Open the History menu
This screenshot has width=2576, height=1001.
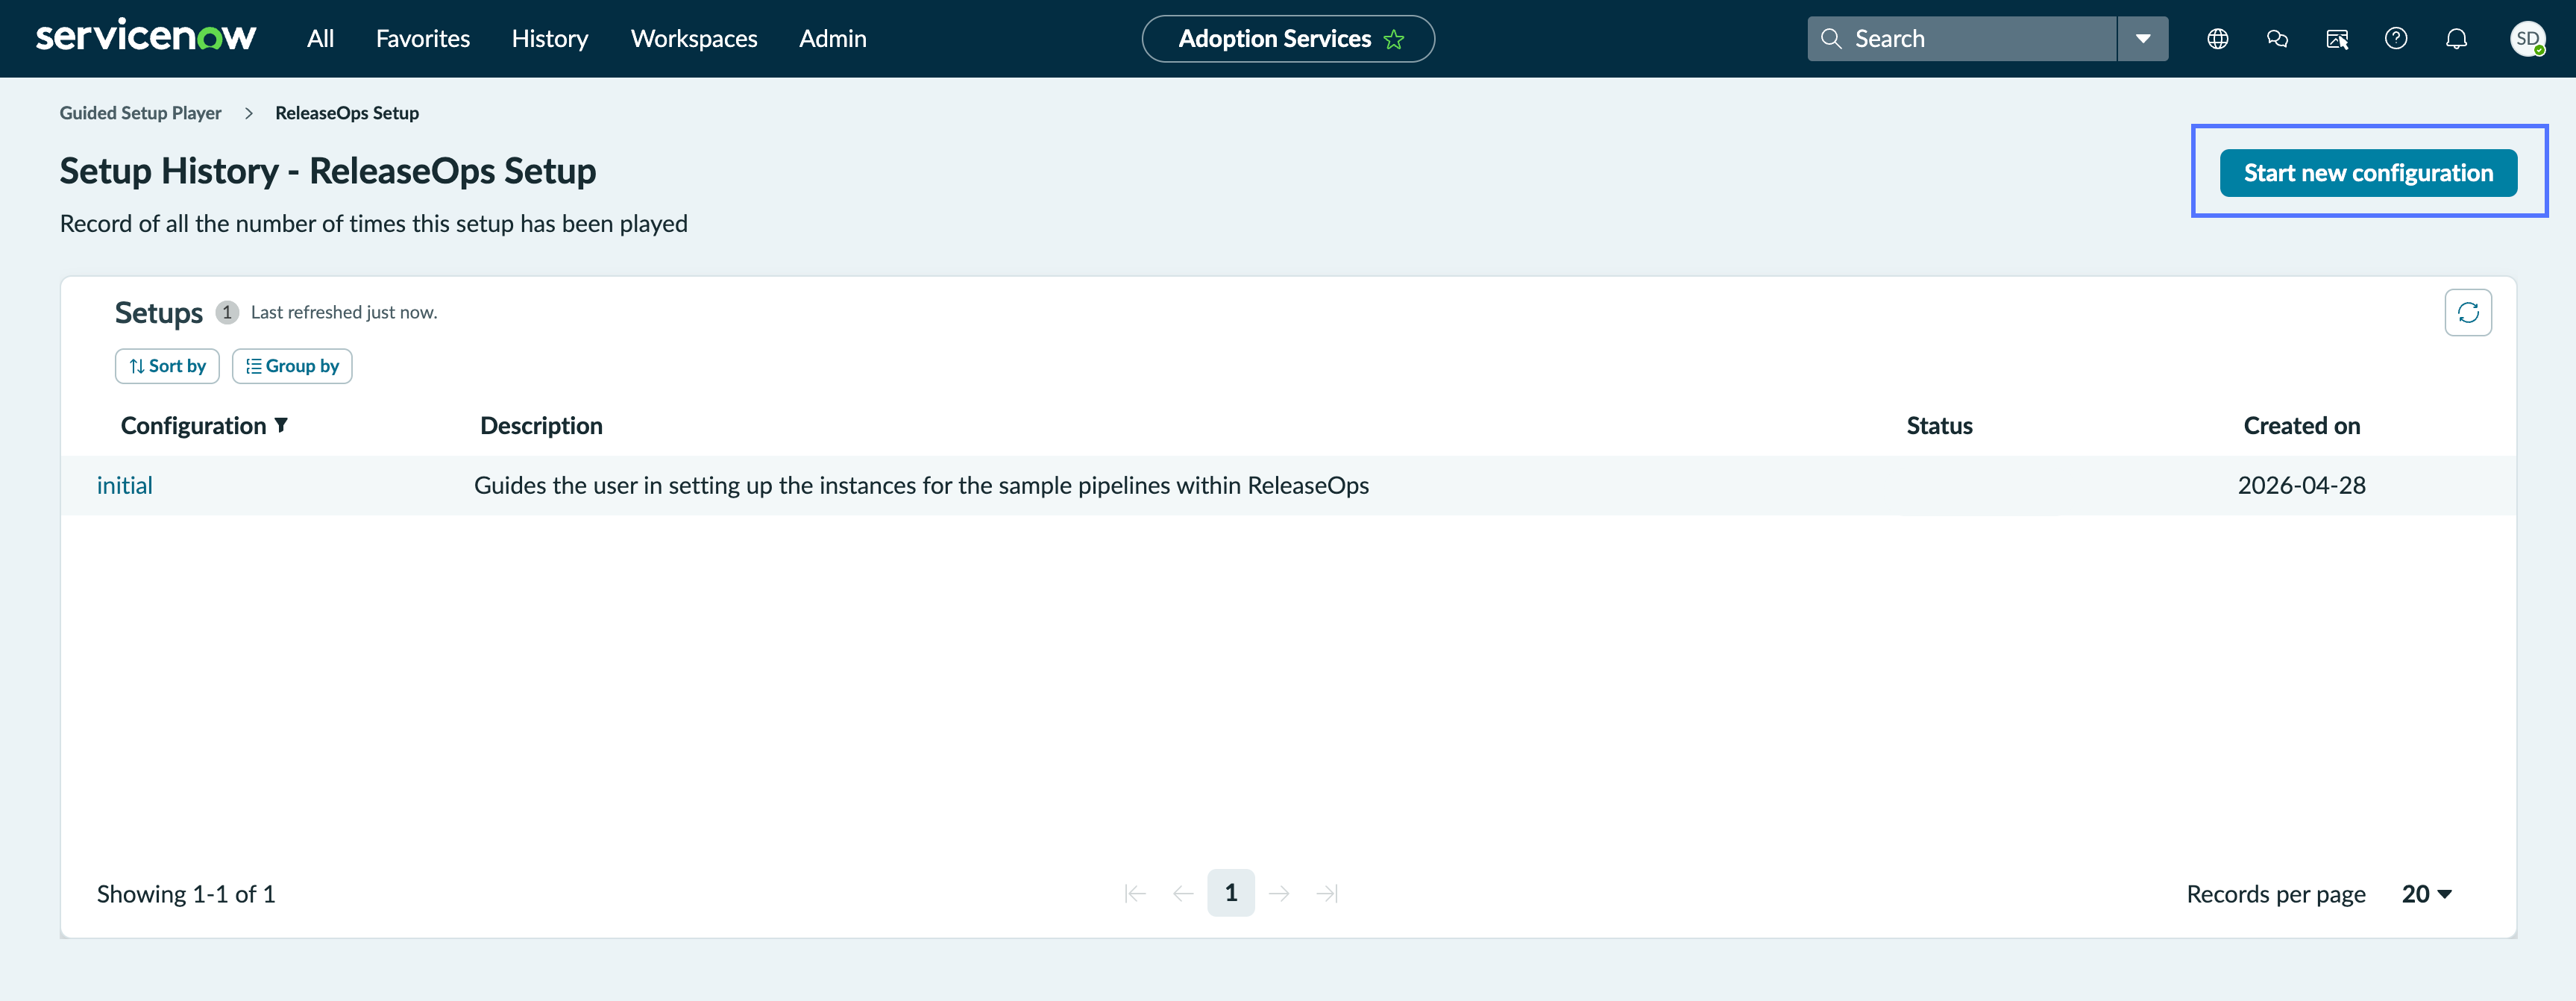click(x=549, y=39)
